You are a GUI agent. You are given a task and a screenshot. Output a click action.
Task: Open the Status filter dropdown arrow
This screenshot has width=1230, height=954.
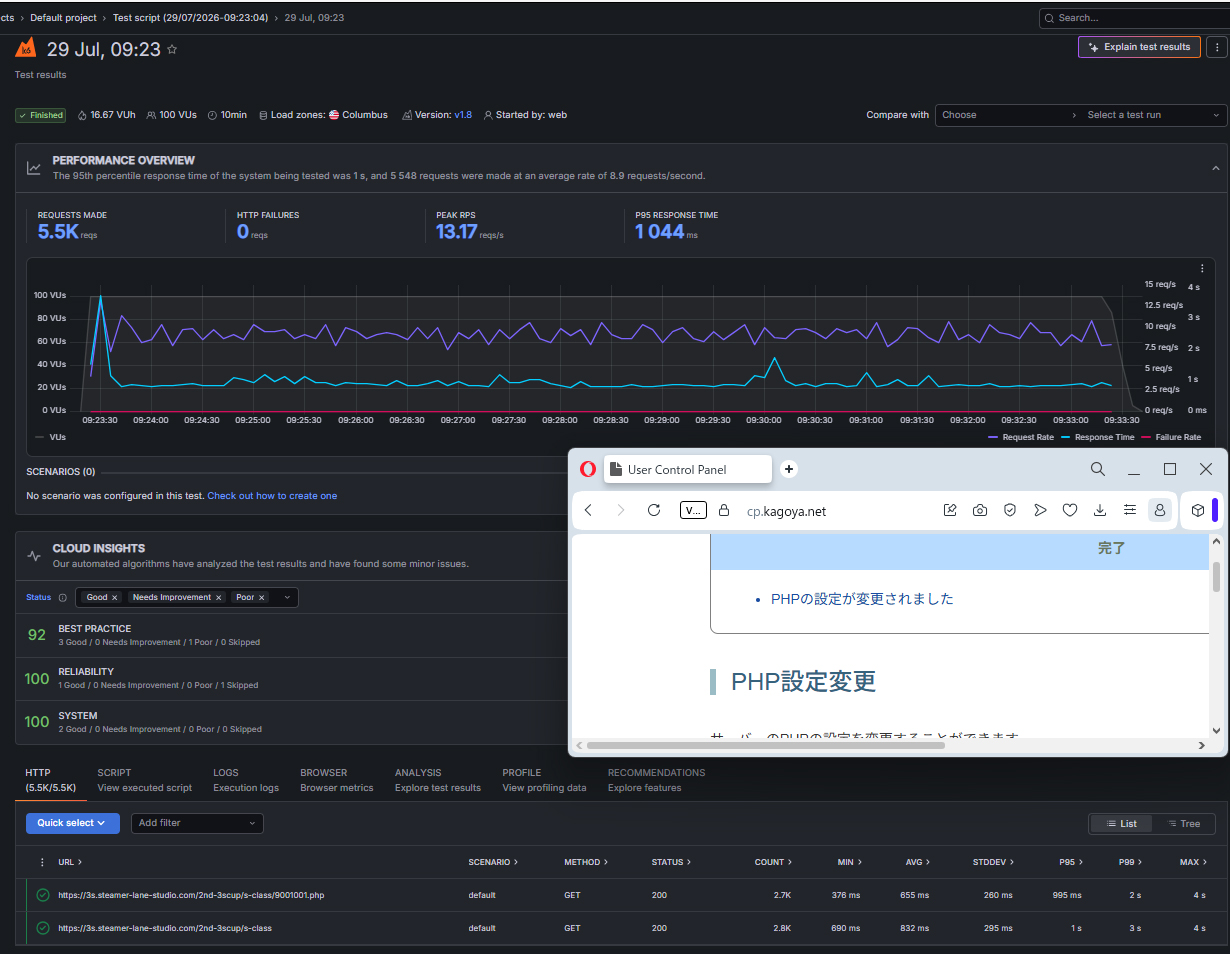point(287,598)
